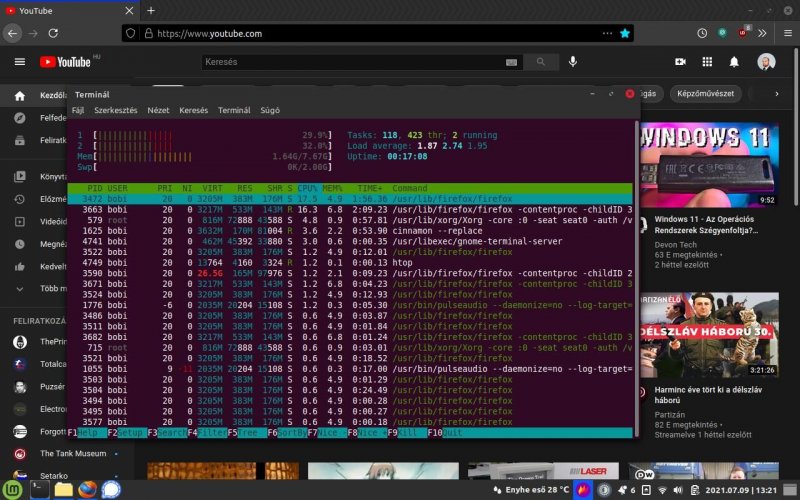800x500 pixels.
Task: Click htop F5 Tree function
Action: click(247, 433)
